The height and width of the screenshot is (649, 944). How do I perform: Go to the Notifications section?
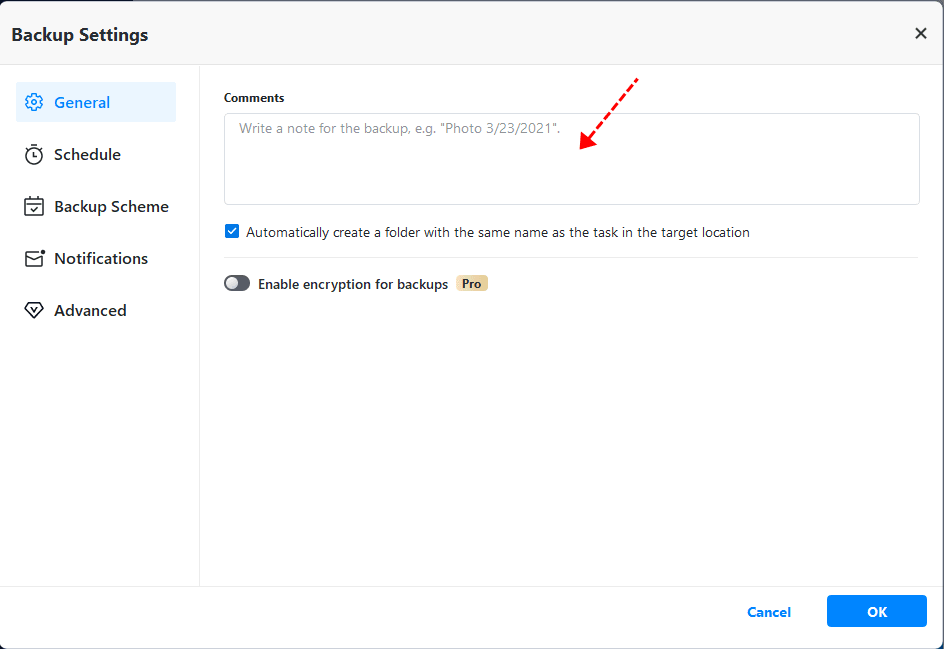101,258
